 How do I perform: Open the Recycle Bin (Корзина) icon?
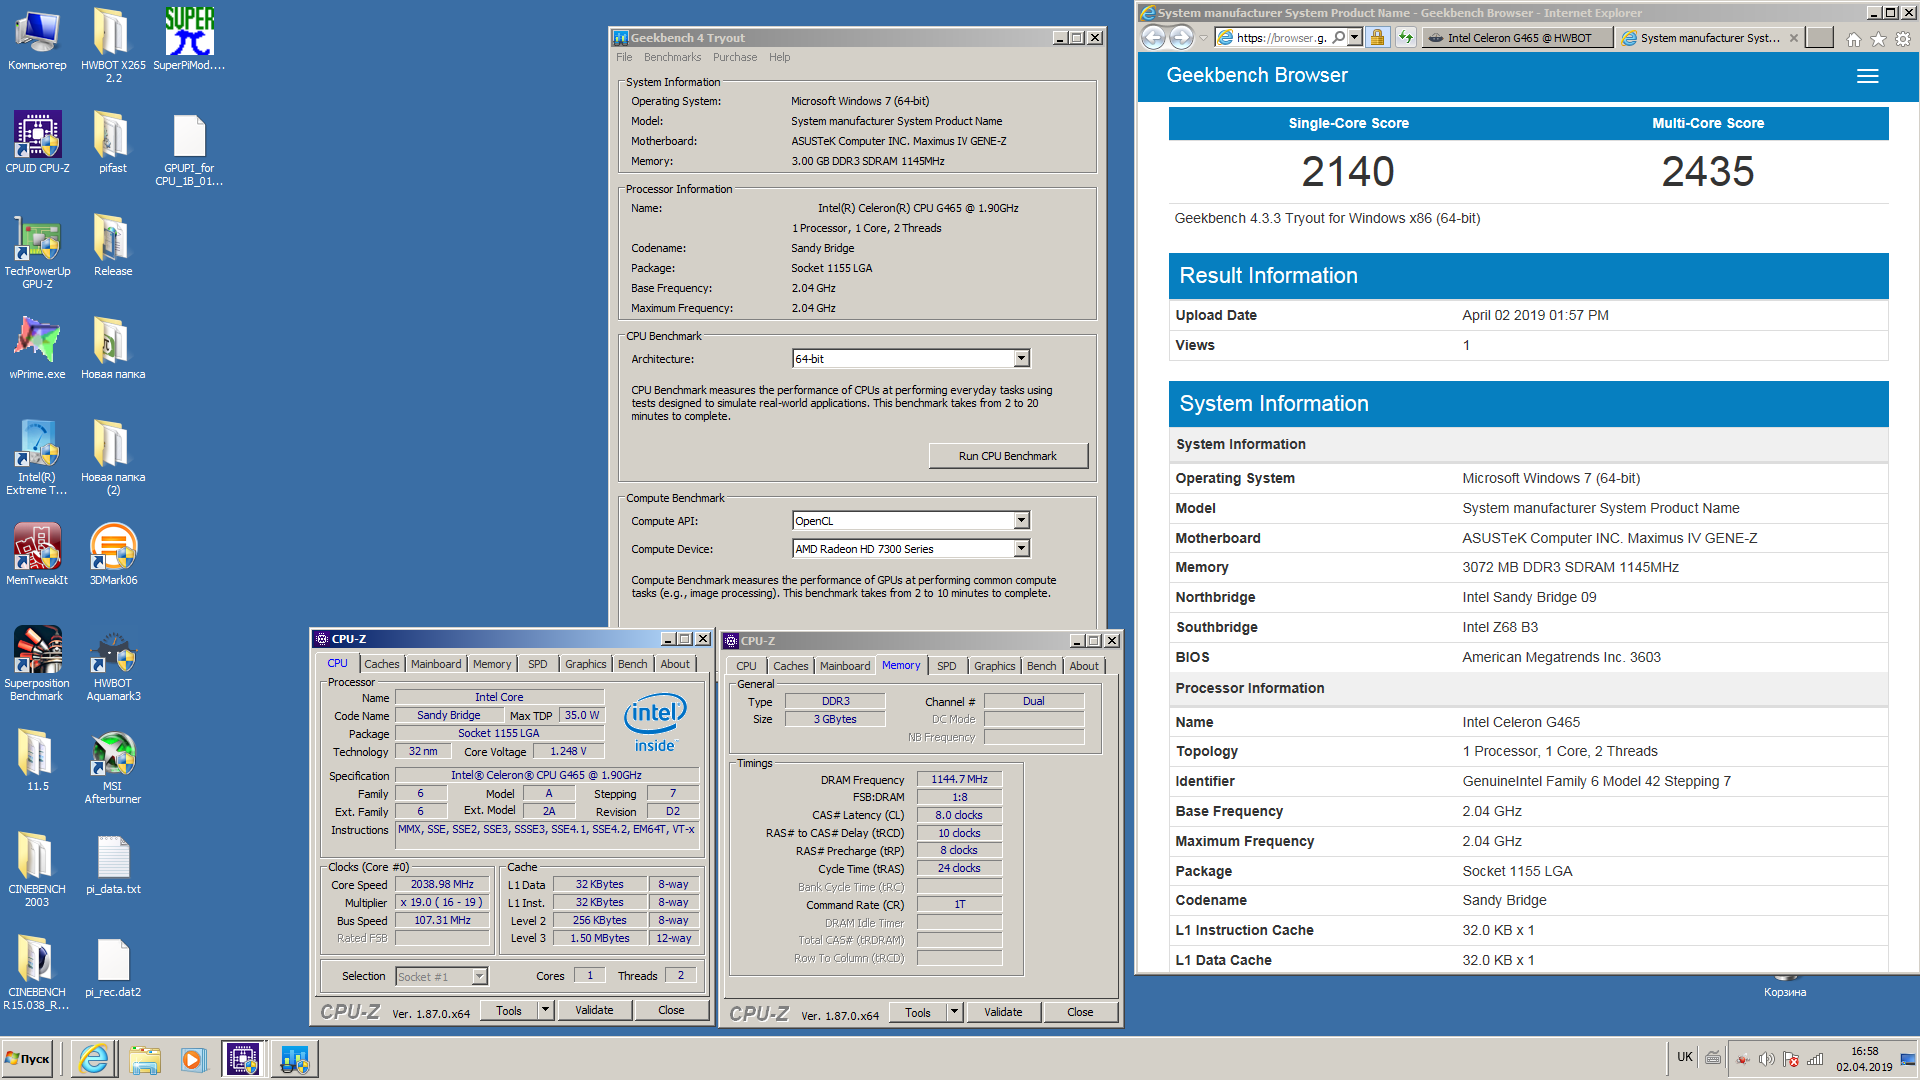pos(1785,985)
